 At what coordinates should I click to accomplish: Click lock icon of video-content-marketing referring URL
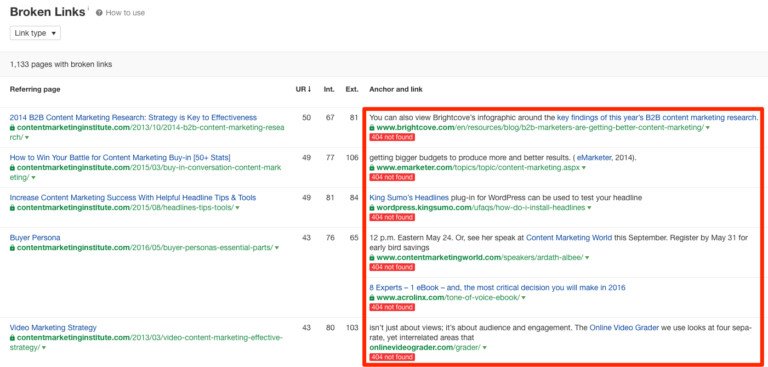[x=12, y=338]
